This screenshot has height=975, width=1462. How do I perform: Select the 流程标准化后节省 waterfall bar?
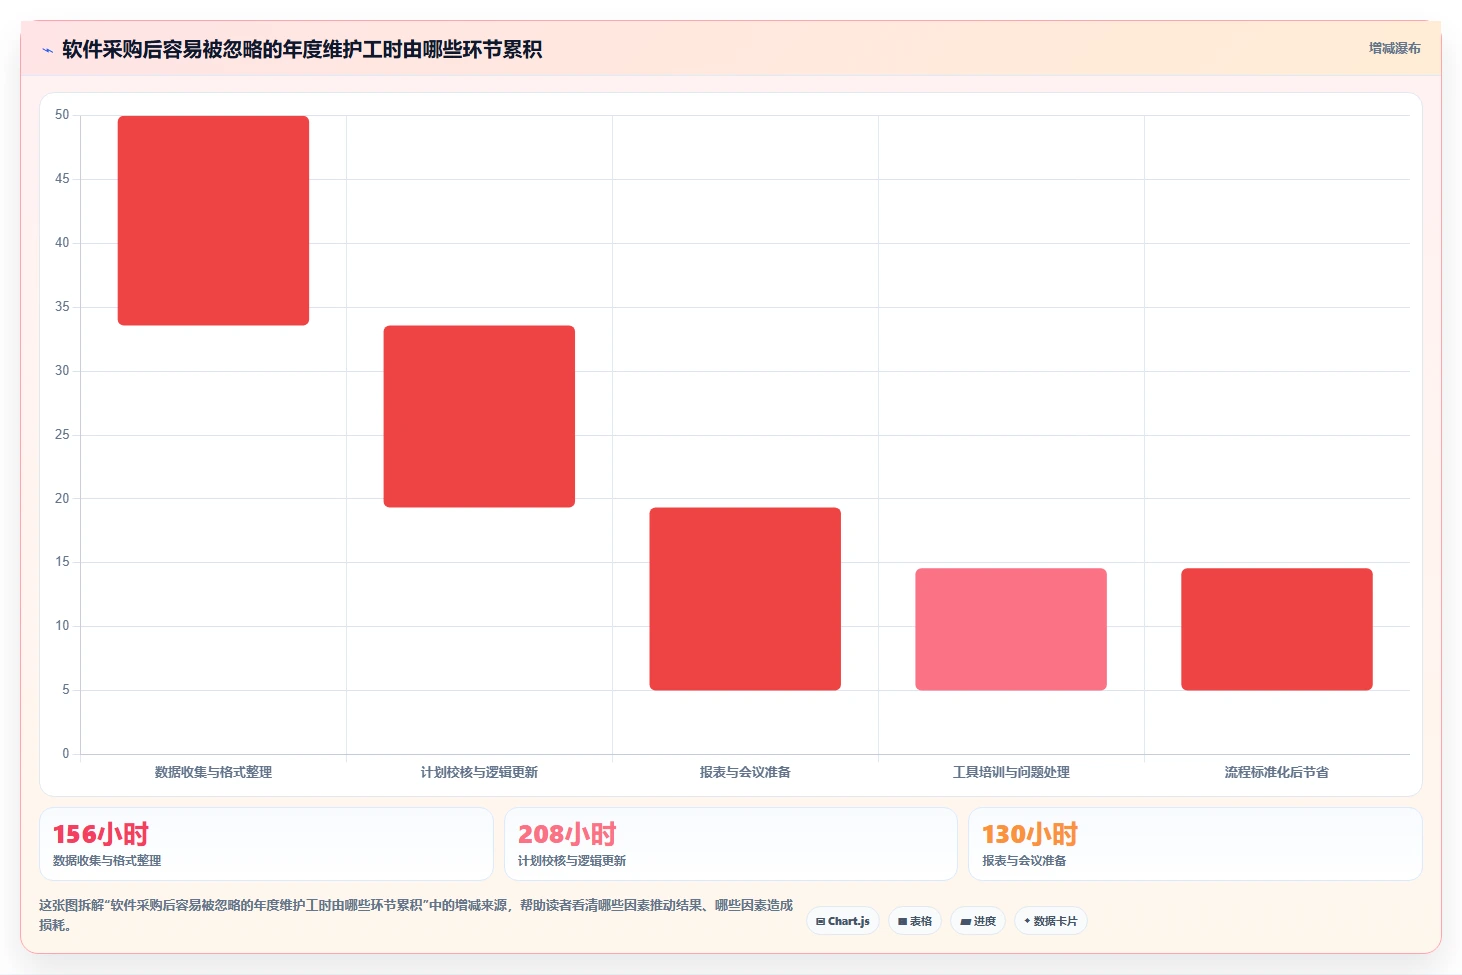pyautogui.click(x=1277, y=629)
